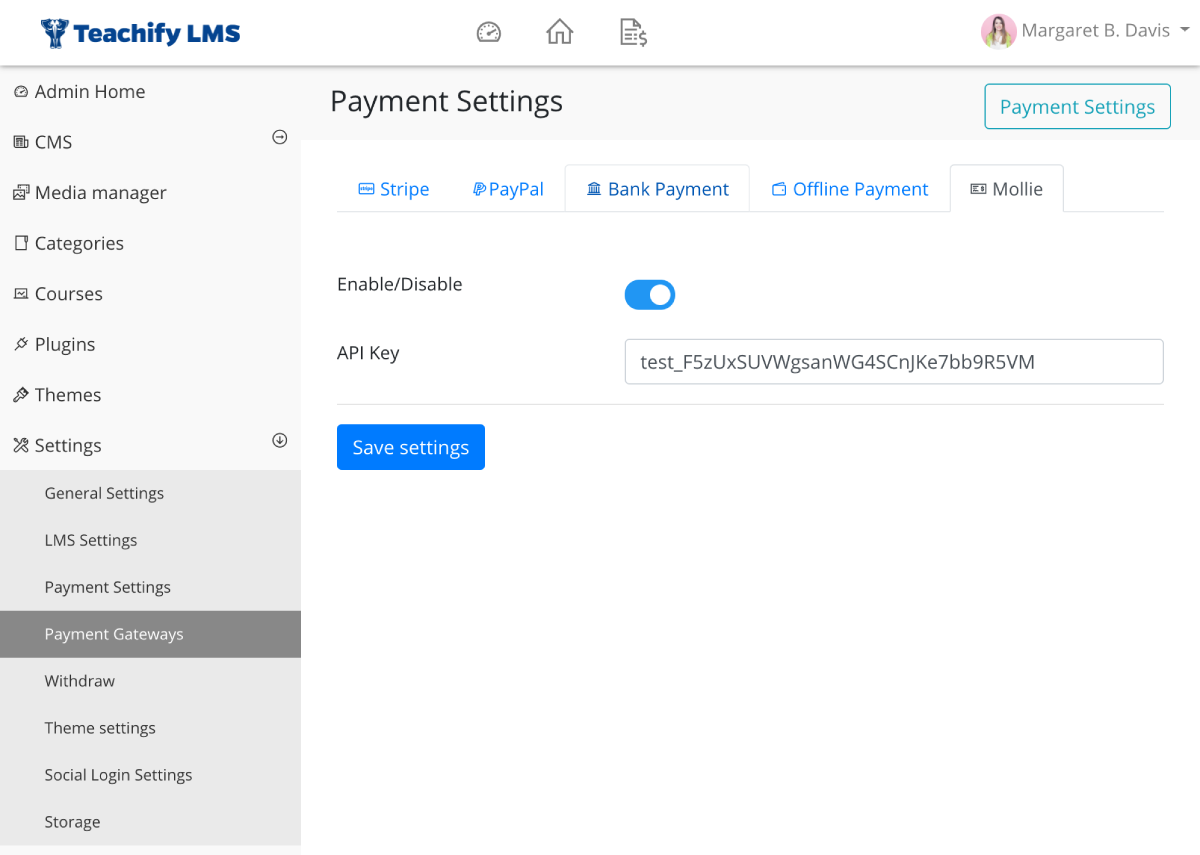Open Storage submenu item

150,822
